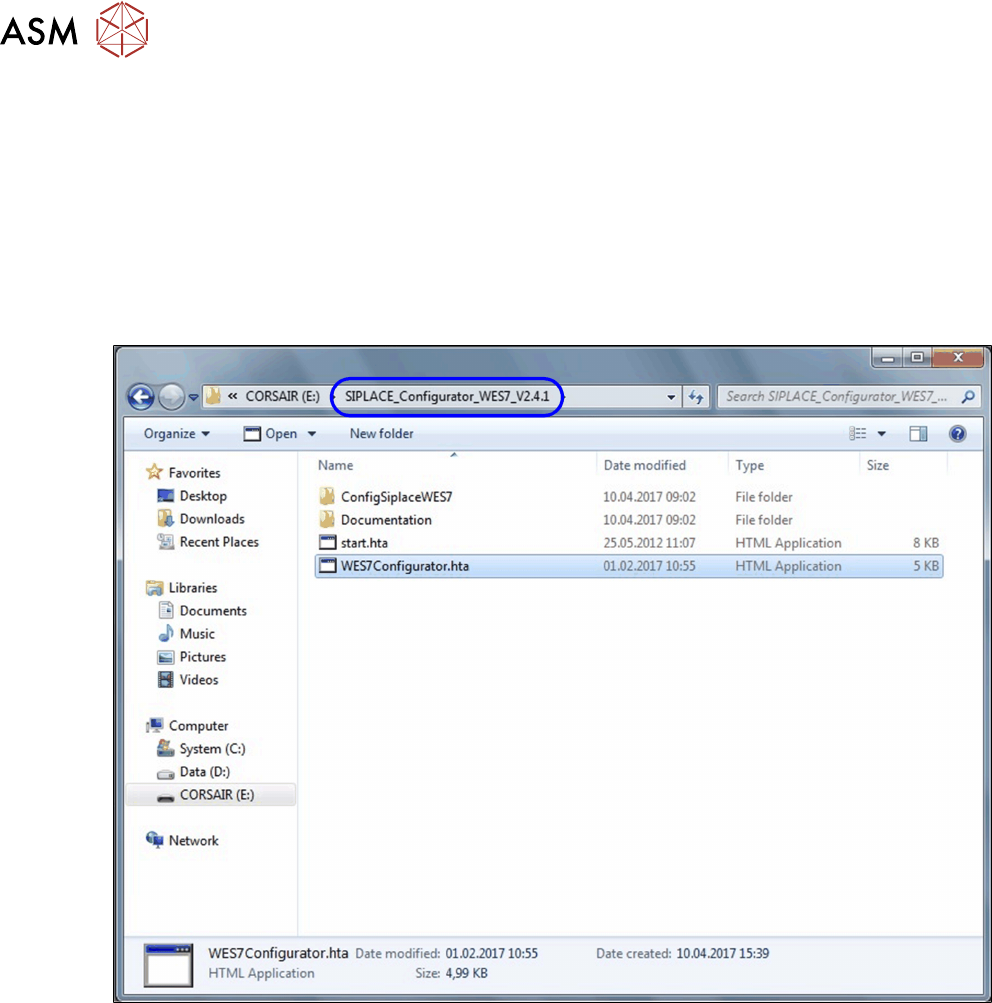The width and height of the screenshot is (992, 1003).
Task: Go back with the Back arrow button
Action: click(x=141, y=397)
